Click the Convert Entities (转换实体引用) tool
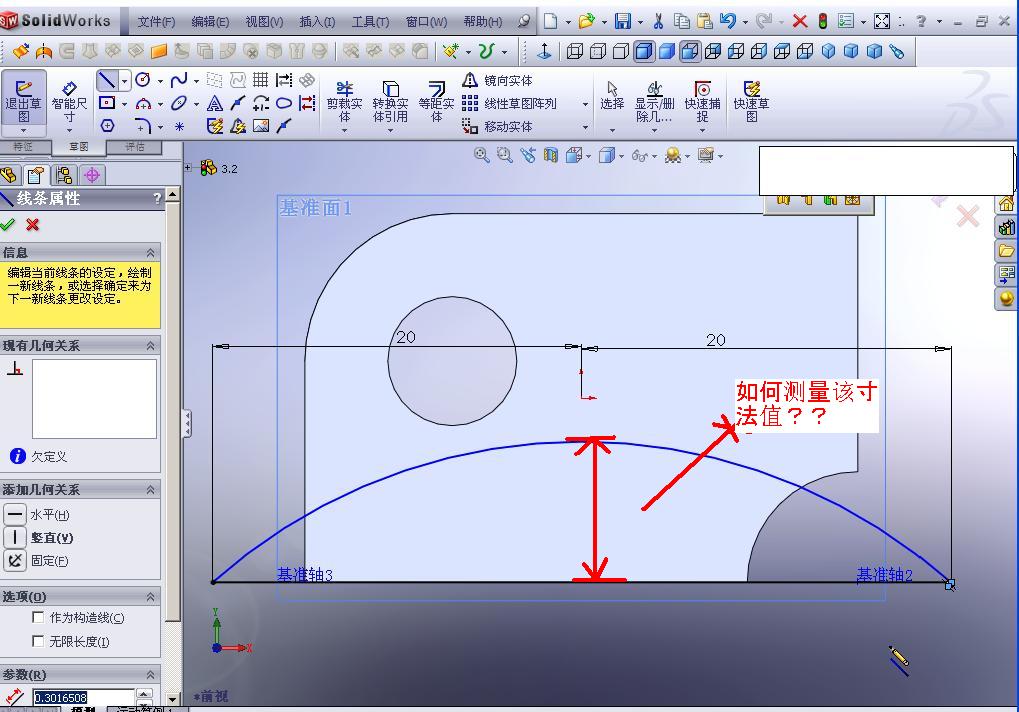The width and height of the screenshot is (1019, 712). [390, 102]
